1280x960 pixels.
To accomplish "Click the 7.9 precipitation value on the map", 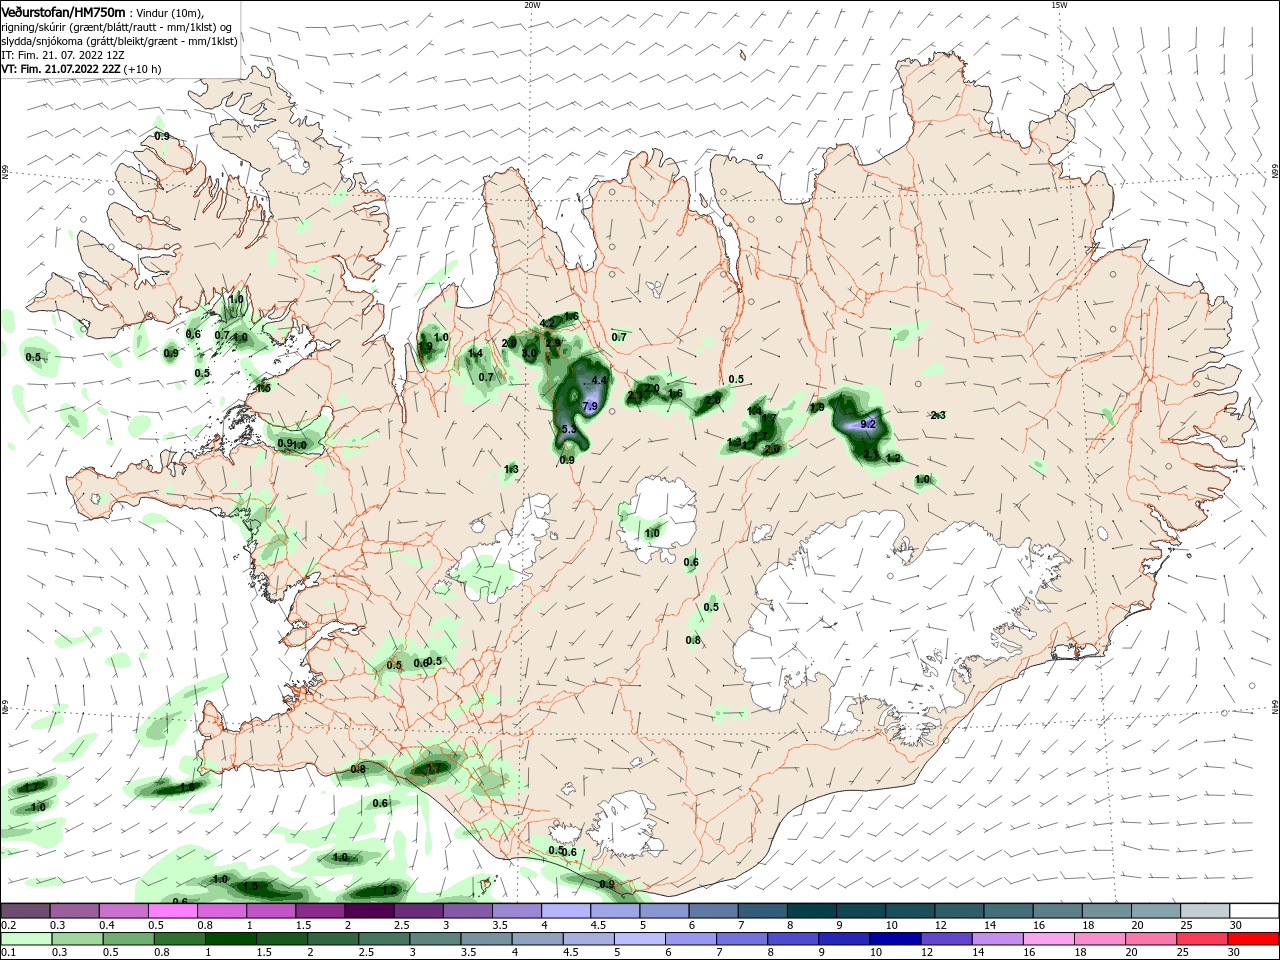I will click(x=590, y=406).
